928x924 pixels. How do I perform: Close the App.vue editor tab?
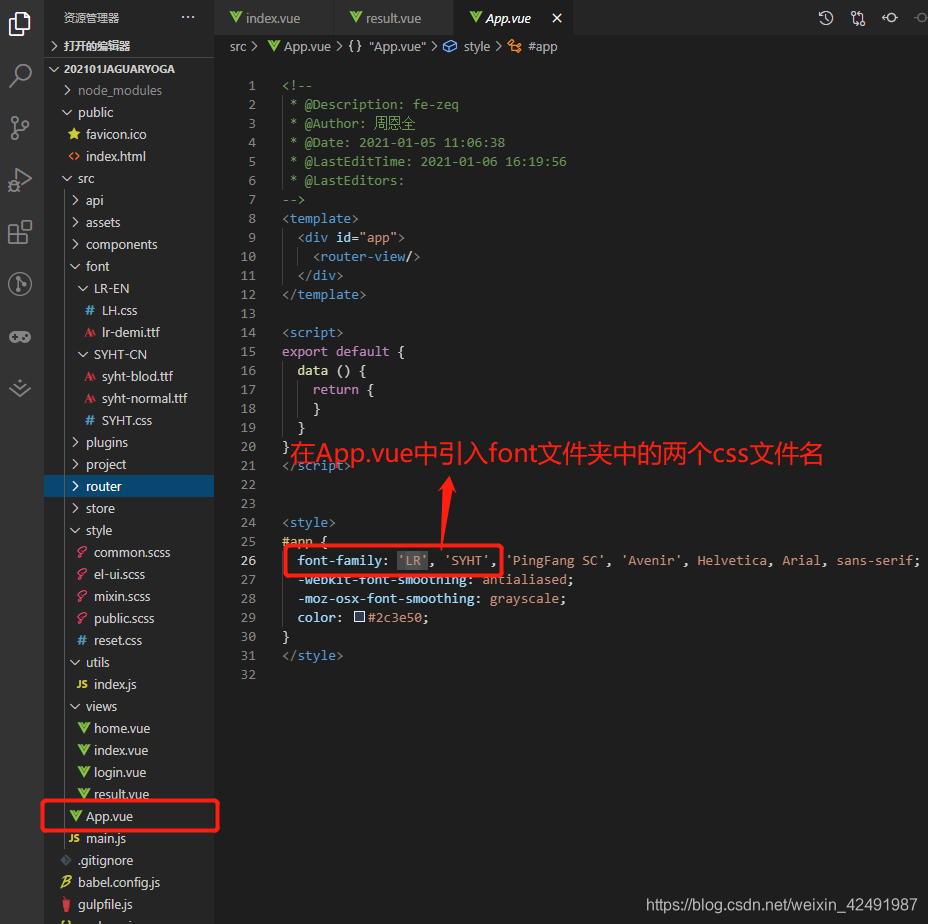pos(556,18)
